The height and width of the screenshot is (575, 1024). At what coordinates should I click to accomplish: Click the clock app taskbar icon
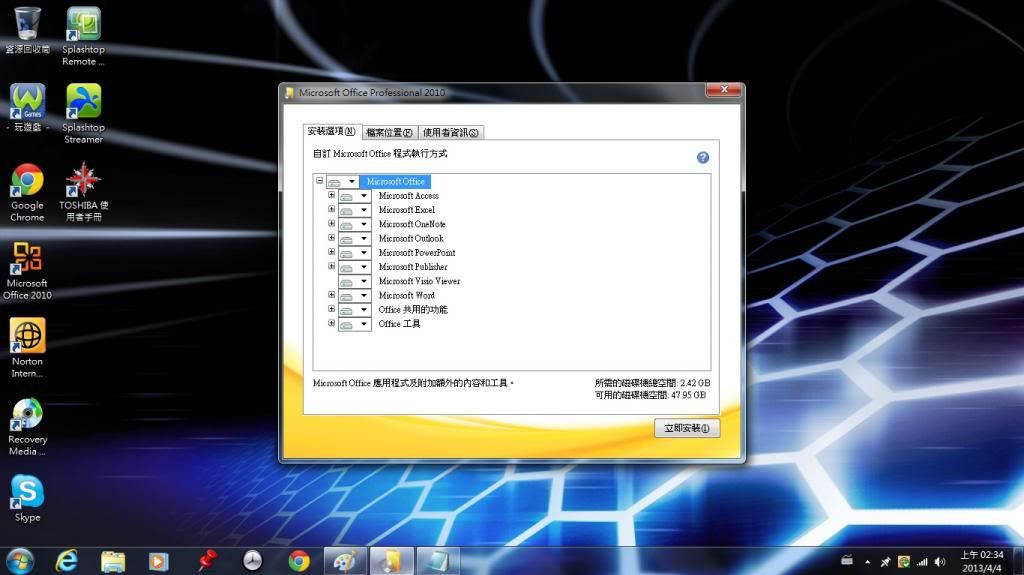tap(253, 561)
